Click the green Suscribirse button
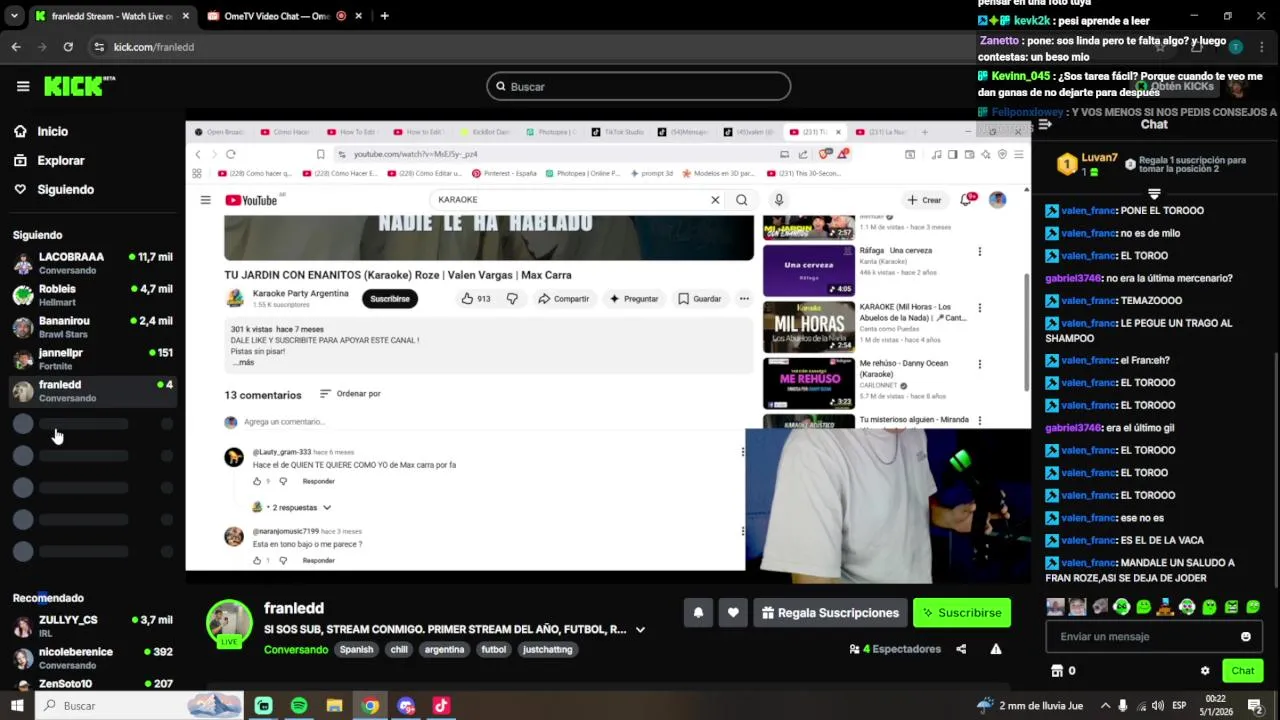Viewport: 1280px width, 720px height. tap(962, 613)
